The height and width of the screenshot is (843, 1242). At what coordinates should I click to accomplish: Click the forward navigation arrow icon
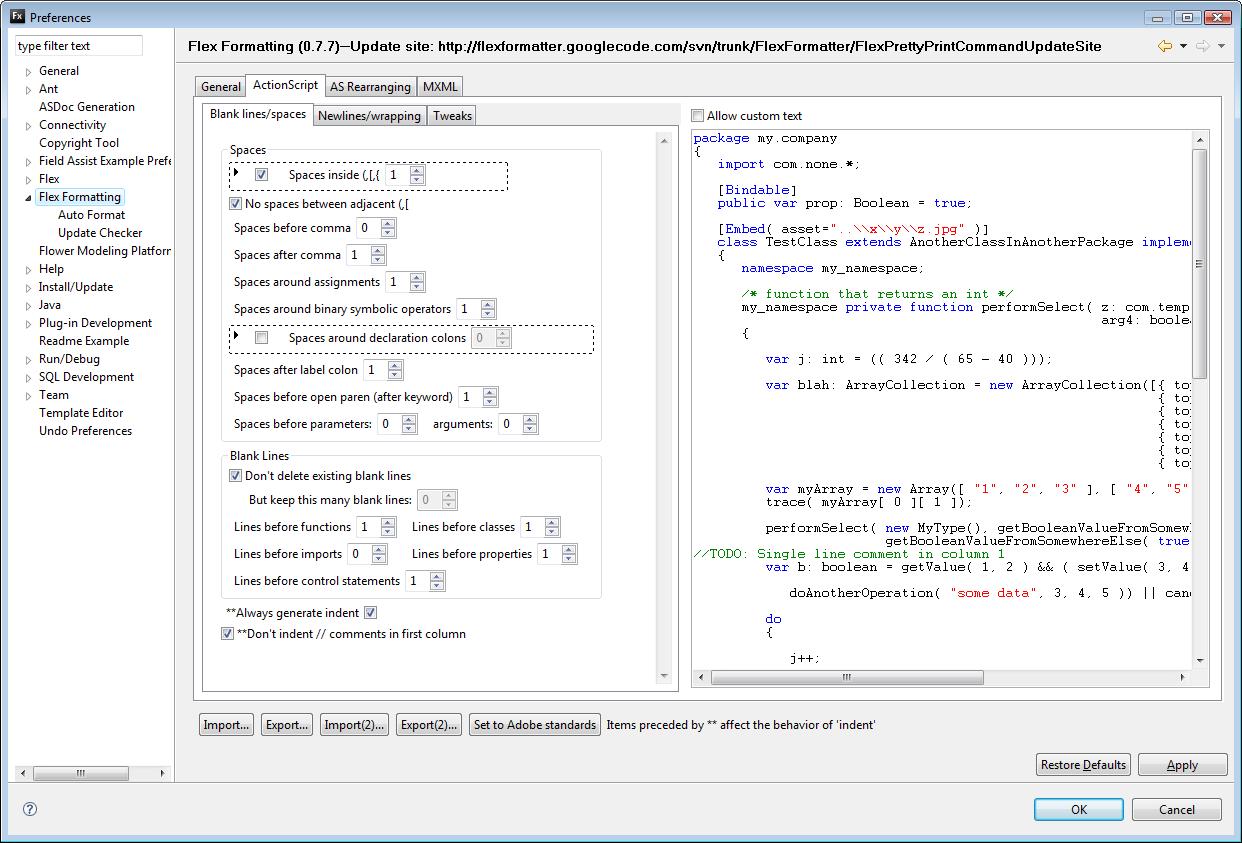[x=1203, y=46]
